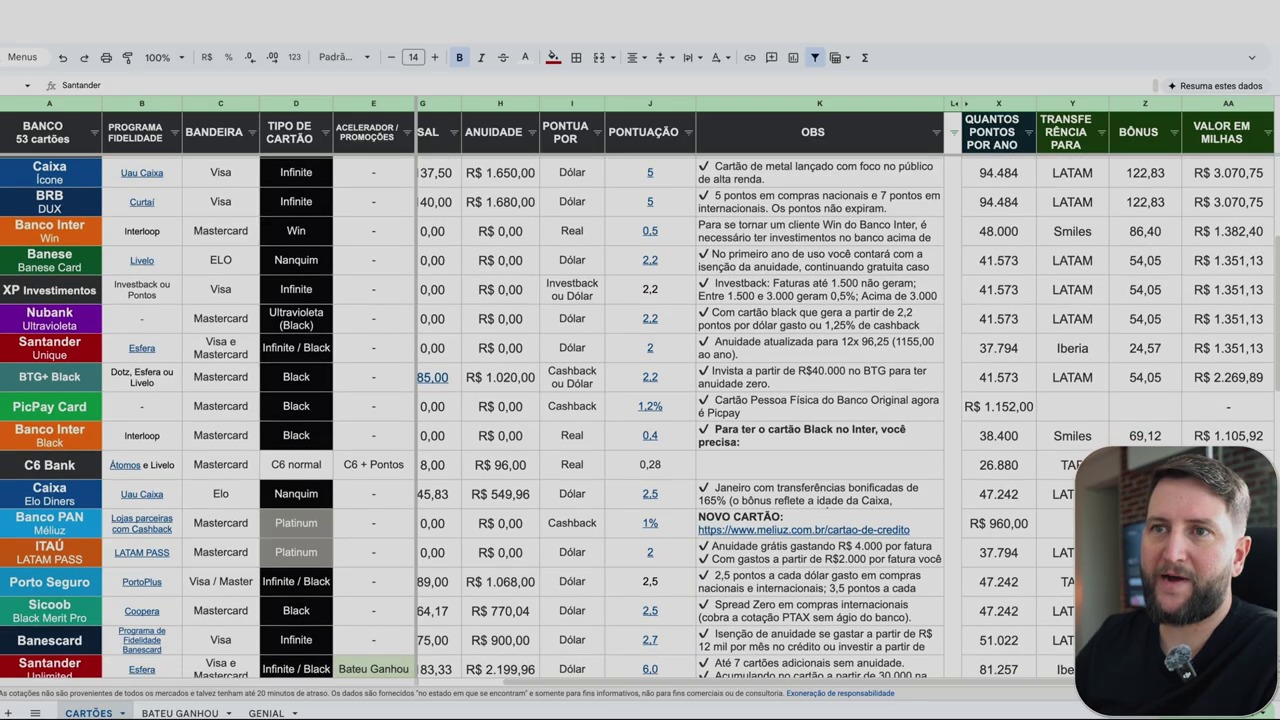Switch to the GENIAL sheet tab
Screen dimensions: 1280x720
click(x=266, y=713)
